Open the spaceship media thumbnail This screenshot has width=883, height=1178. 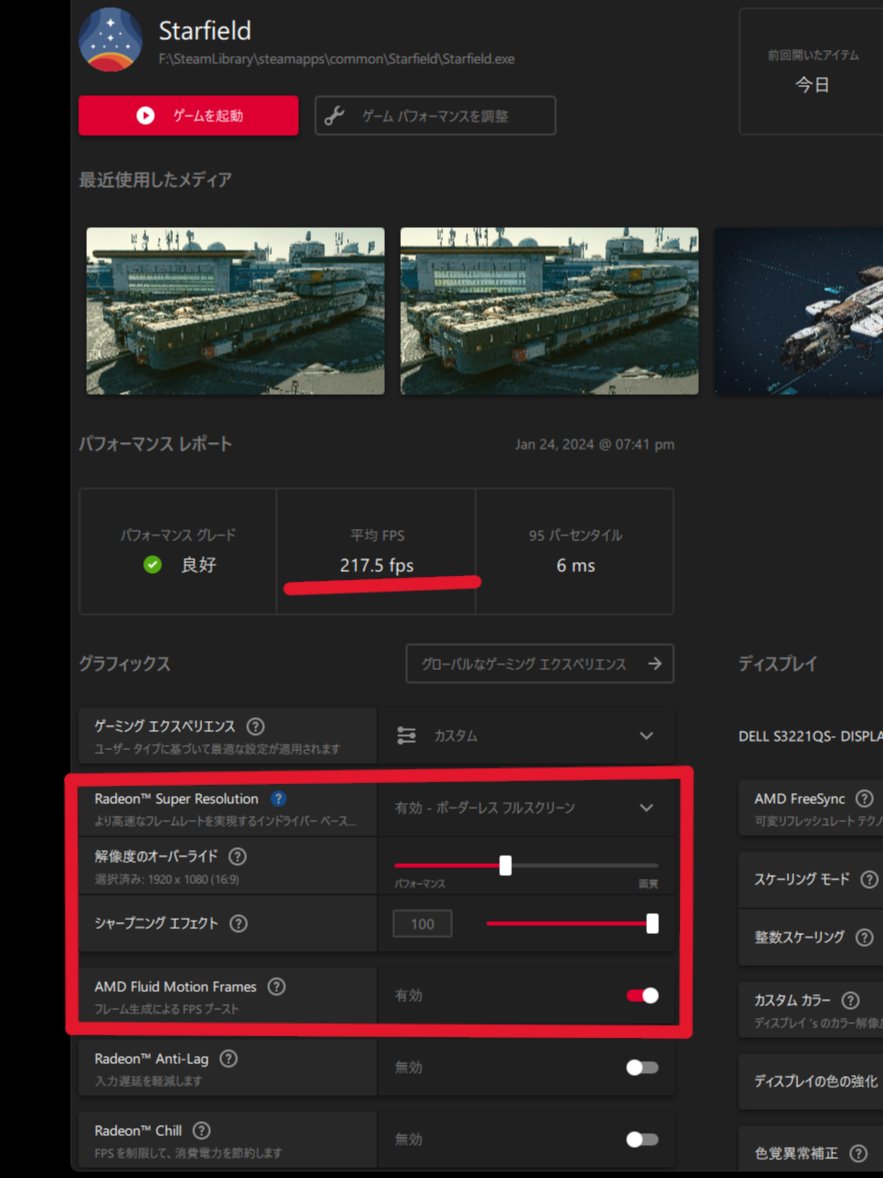click(x=799, y=311)
